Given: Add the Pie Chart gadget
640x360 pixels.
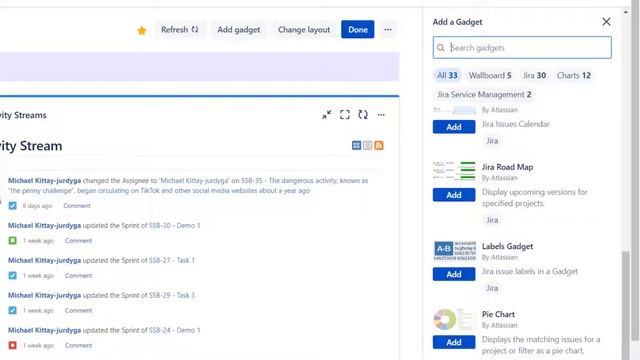Looking at the screenshot, I should coord(454,342).
